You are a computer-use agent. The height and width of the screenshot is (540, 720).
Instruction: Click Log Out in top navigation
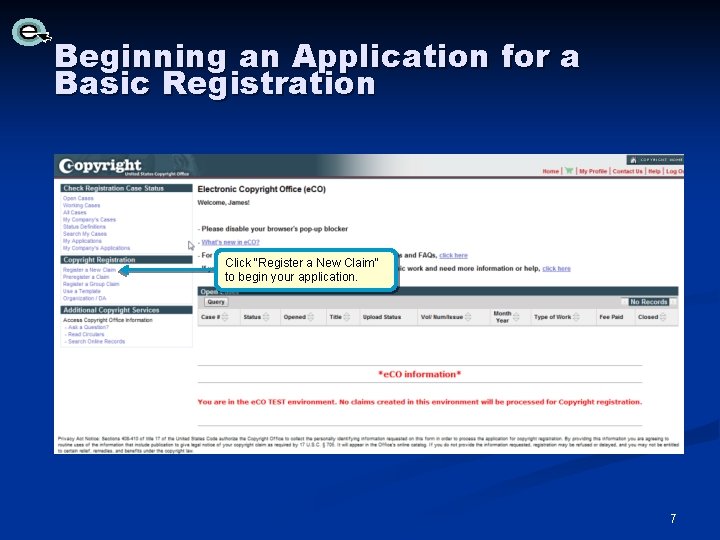675,171
